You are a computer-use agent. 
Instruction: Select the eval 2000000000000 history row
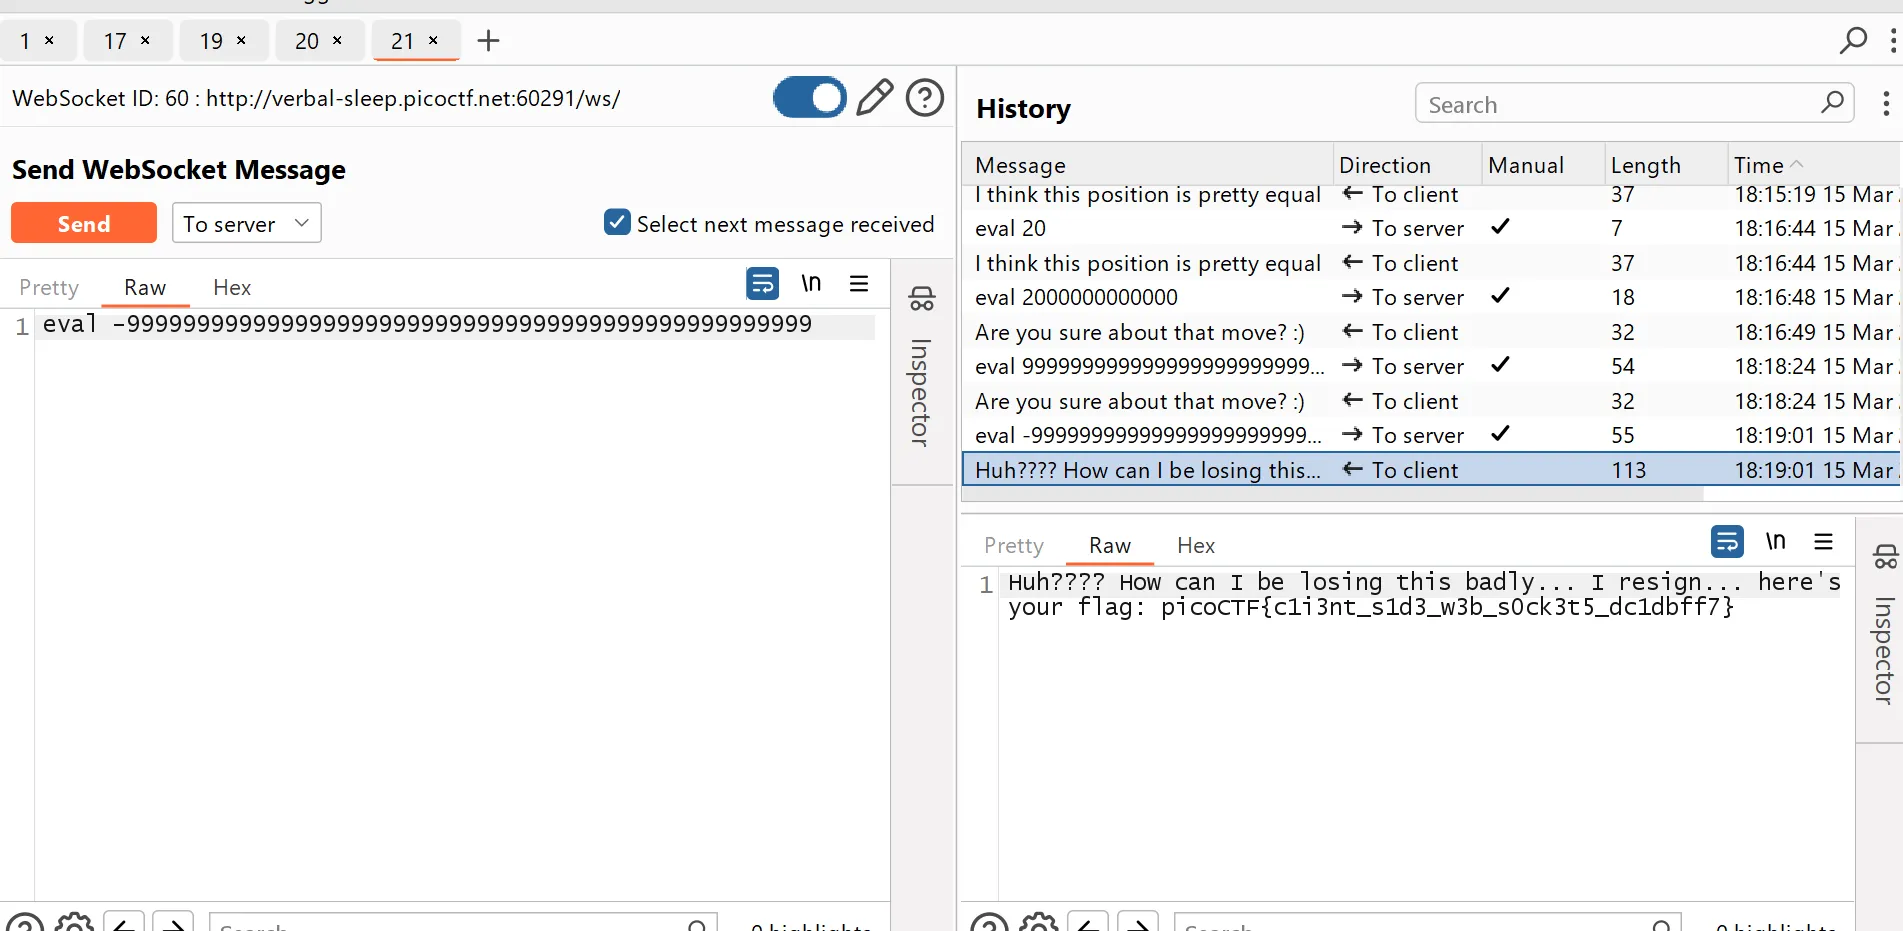click(x=1076, y=298)
